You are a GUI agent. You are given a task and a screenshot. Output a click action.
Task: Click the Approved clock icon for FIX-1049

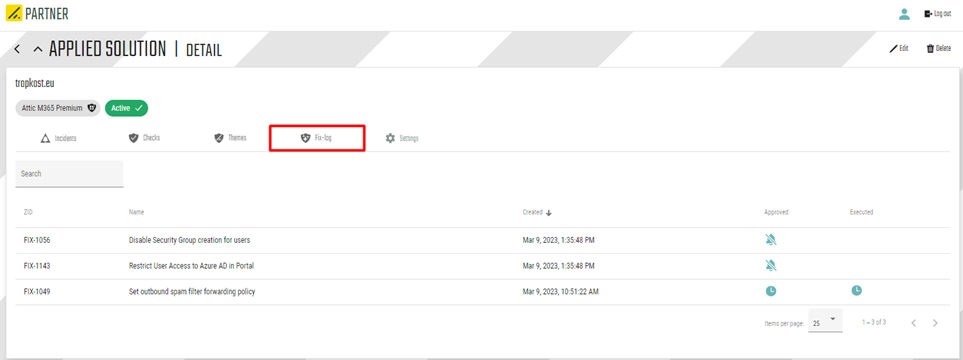click(771, 291)
